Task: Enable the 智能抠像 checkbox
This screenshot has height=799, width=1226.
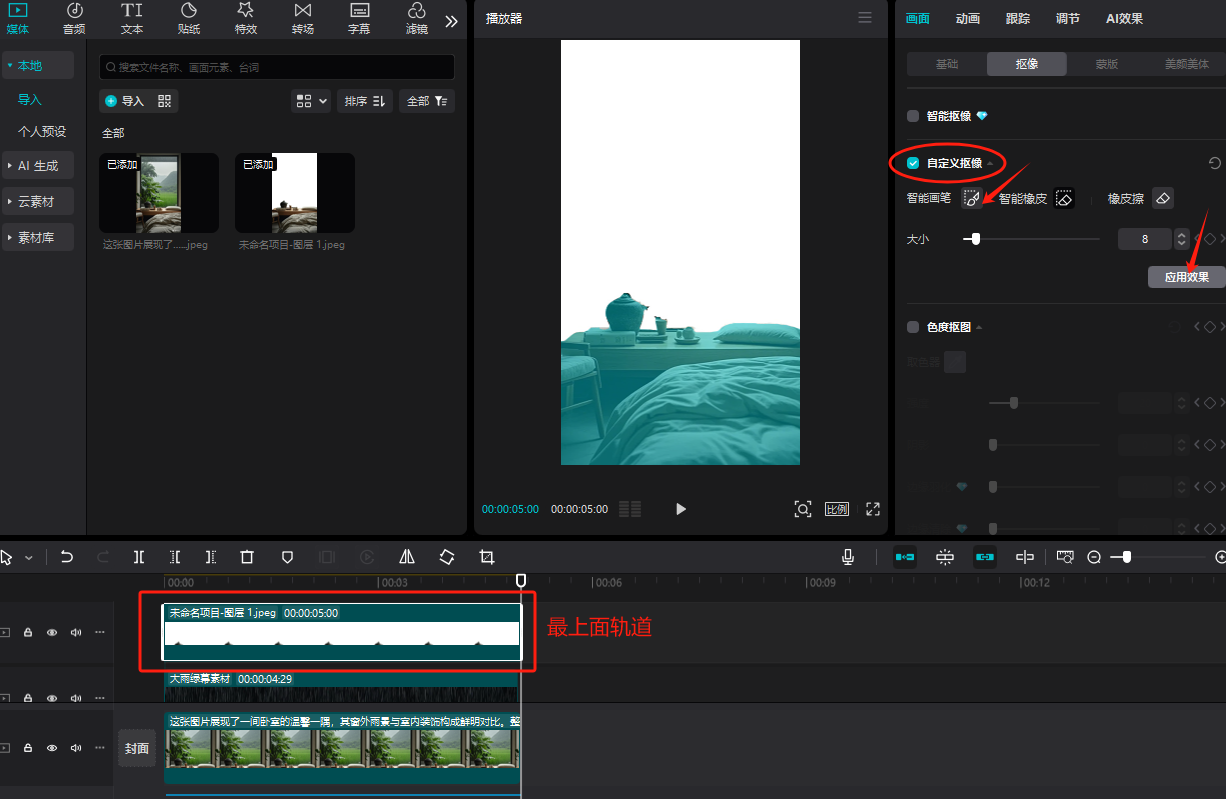Action: 913,116
